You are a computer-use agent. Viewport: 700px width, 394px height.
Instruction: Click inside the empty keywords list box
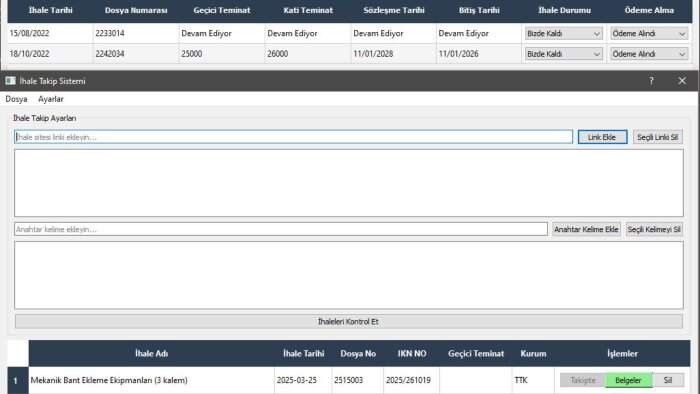pyautogui.click(x=349, y=275)
